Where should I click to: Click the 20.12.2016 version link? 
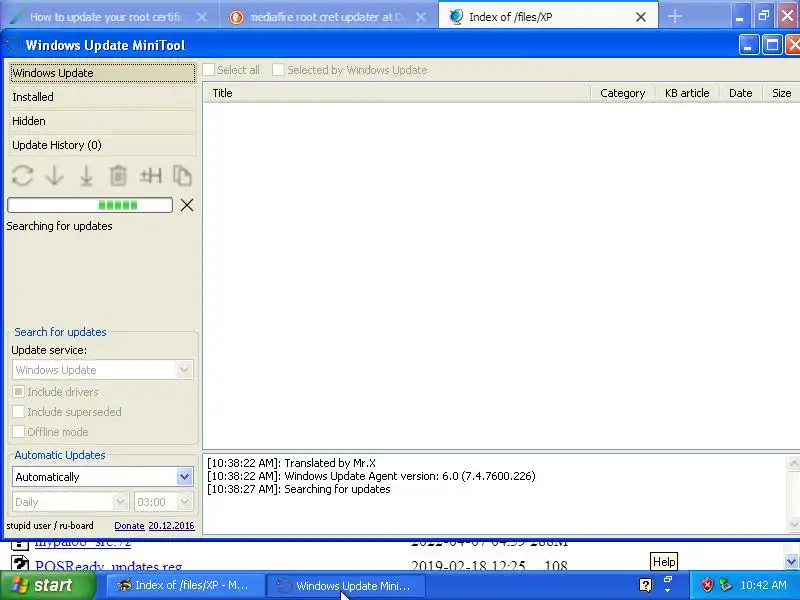pyautogui.click(x=171, y=526)
